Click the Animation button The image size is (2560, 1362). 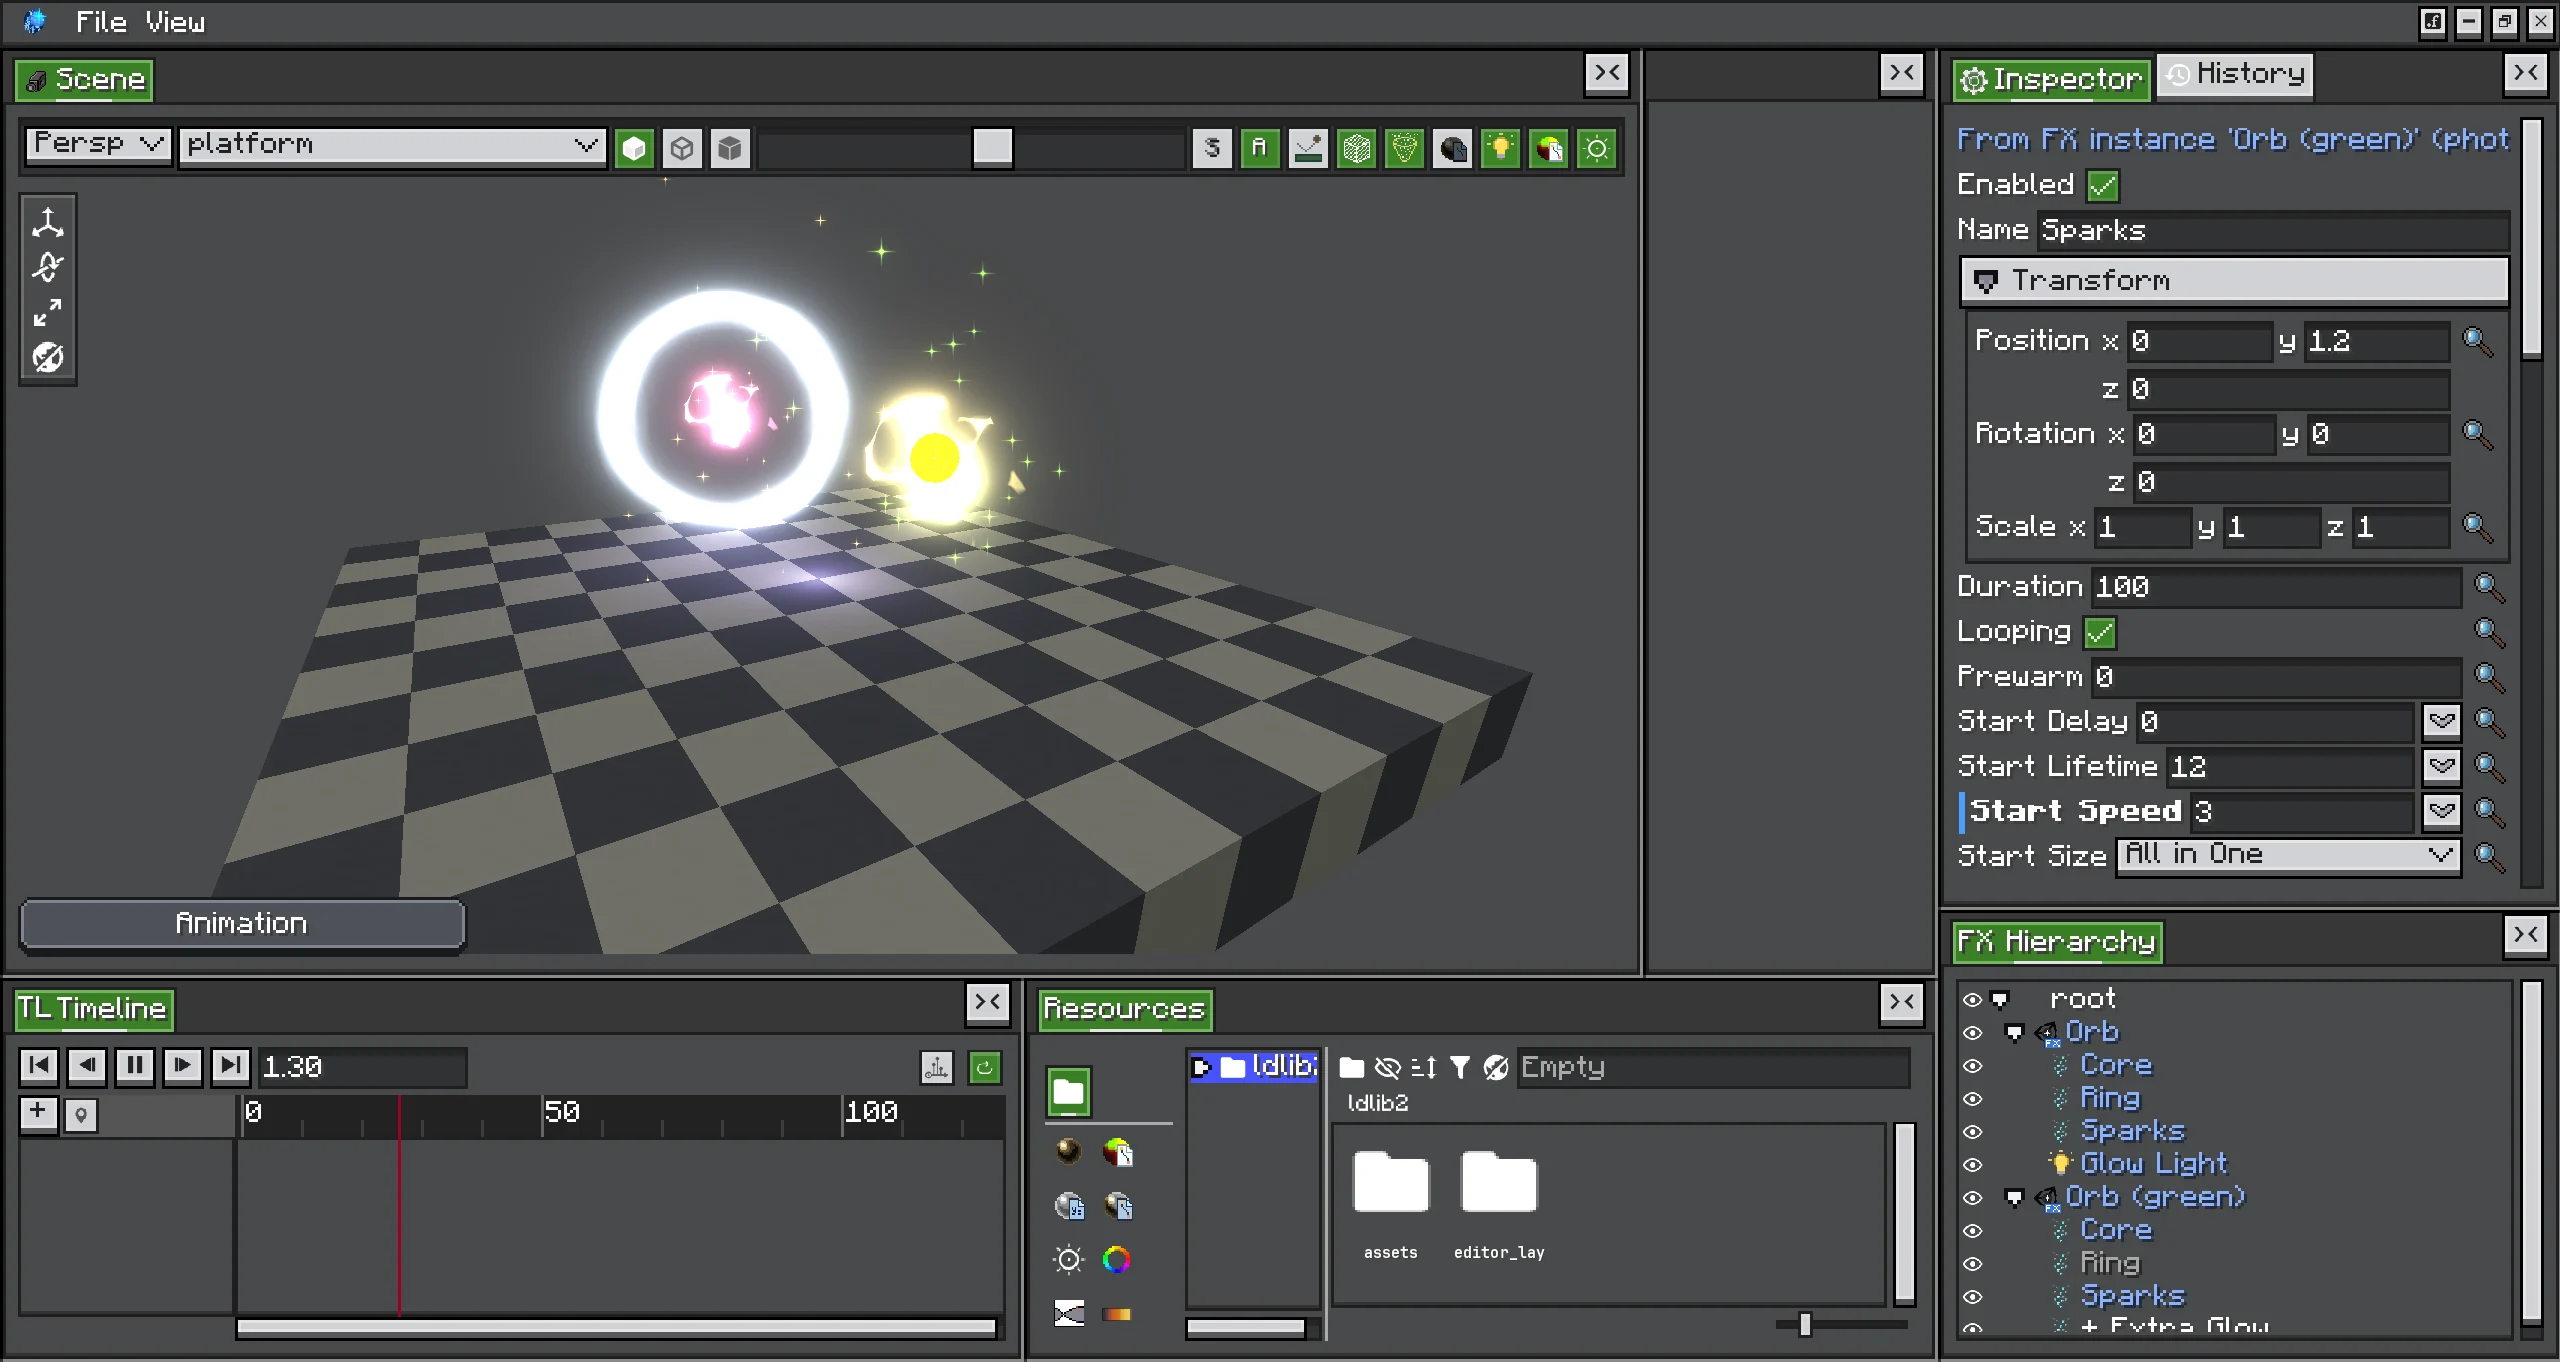coord(242,923)
